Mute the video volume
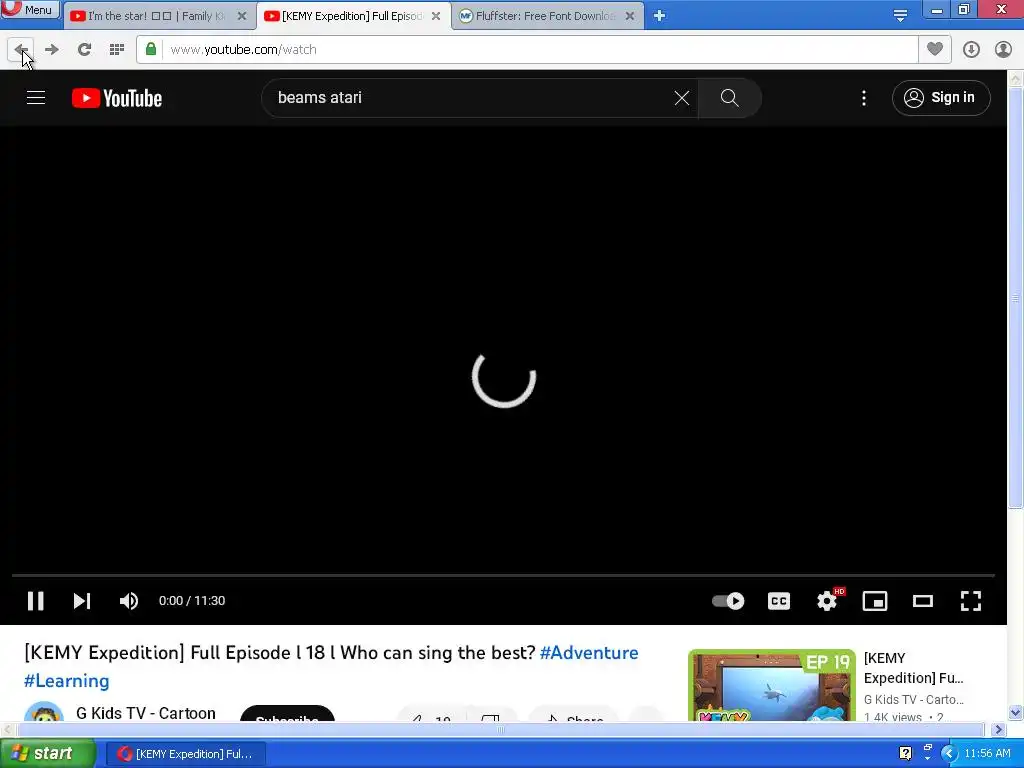 pyautogui.click(x=129, y=601)
